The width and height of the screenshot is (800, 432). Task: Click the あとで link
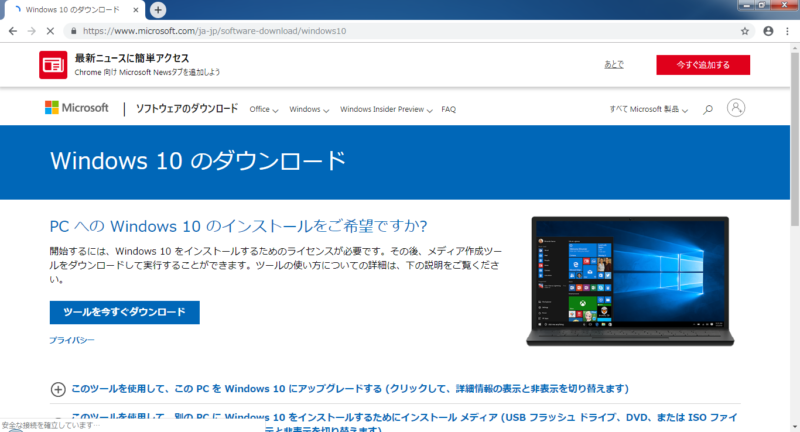[614, 64]
